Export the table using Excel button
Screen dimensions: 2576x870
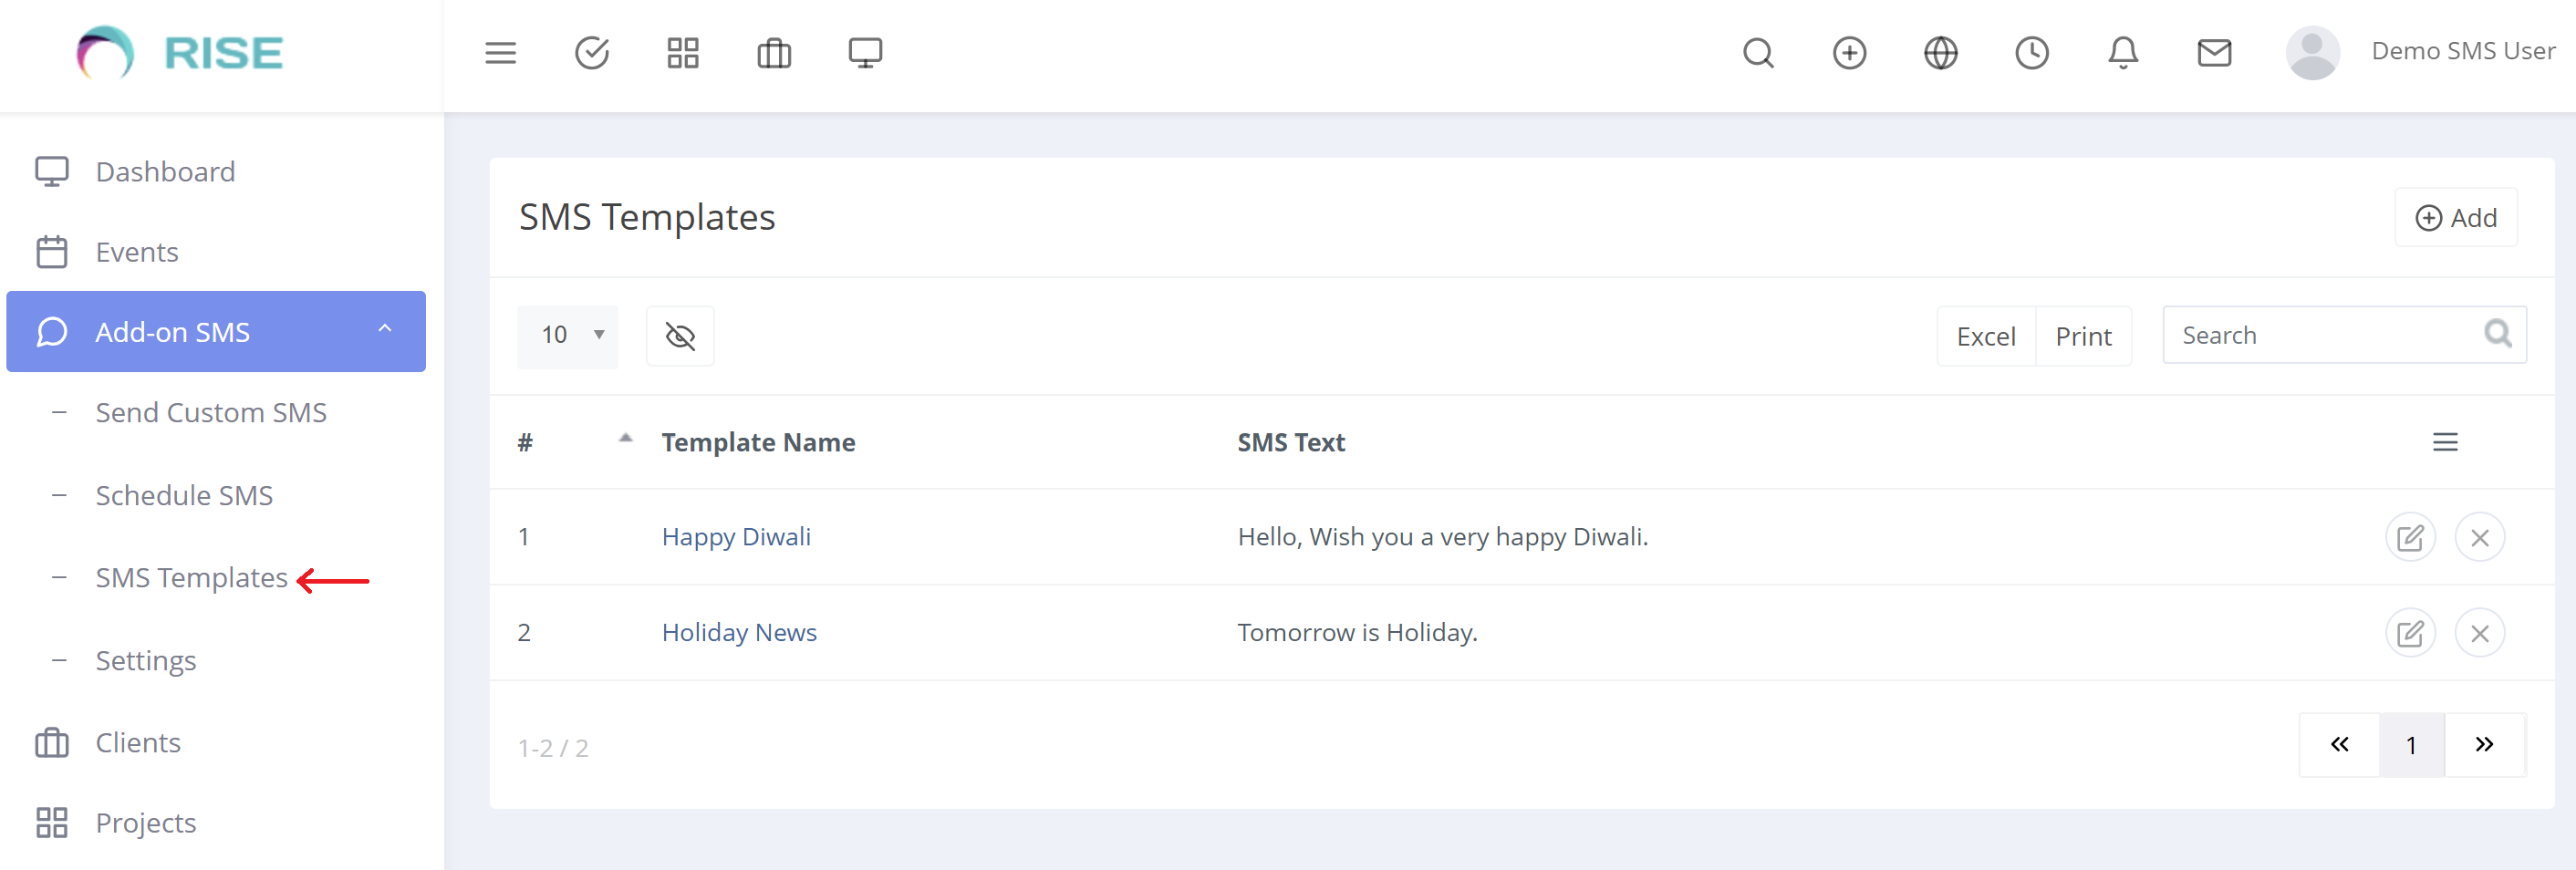tap(1985, 337)
